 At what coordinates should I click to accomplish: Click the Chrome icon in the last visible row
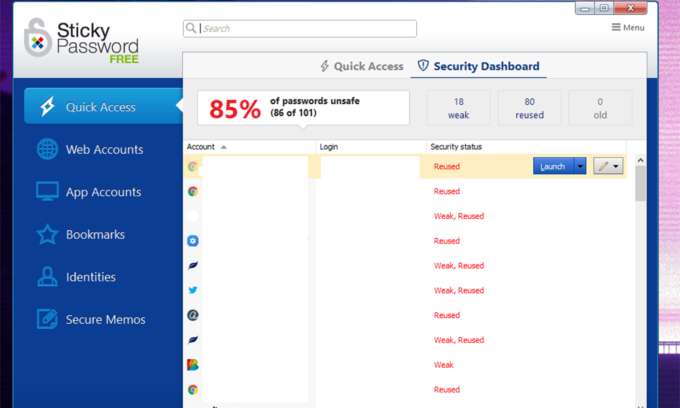[193, 389]
